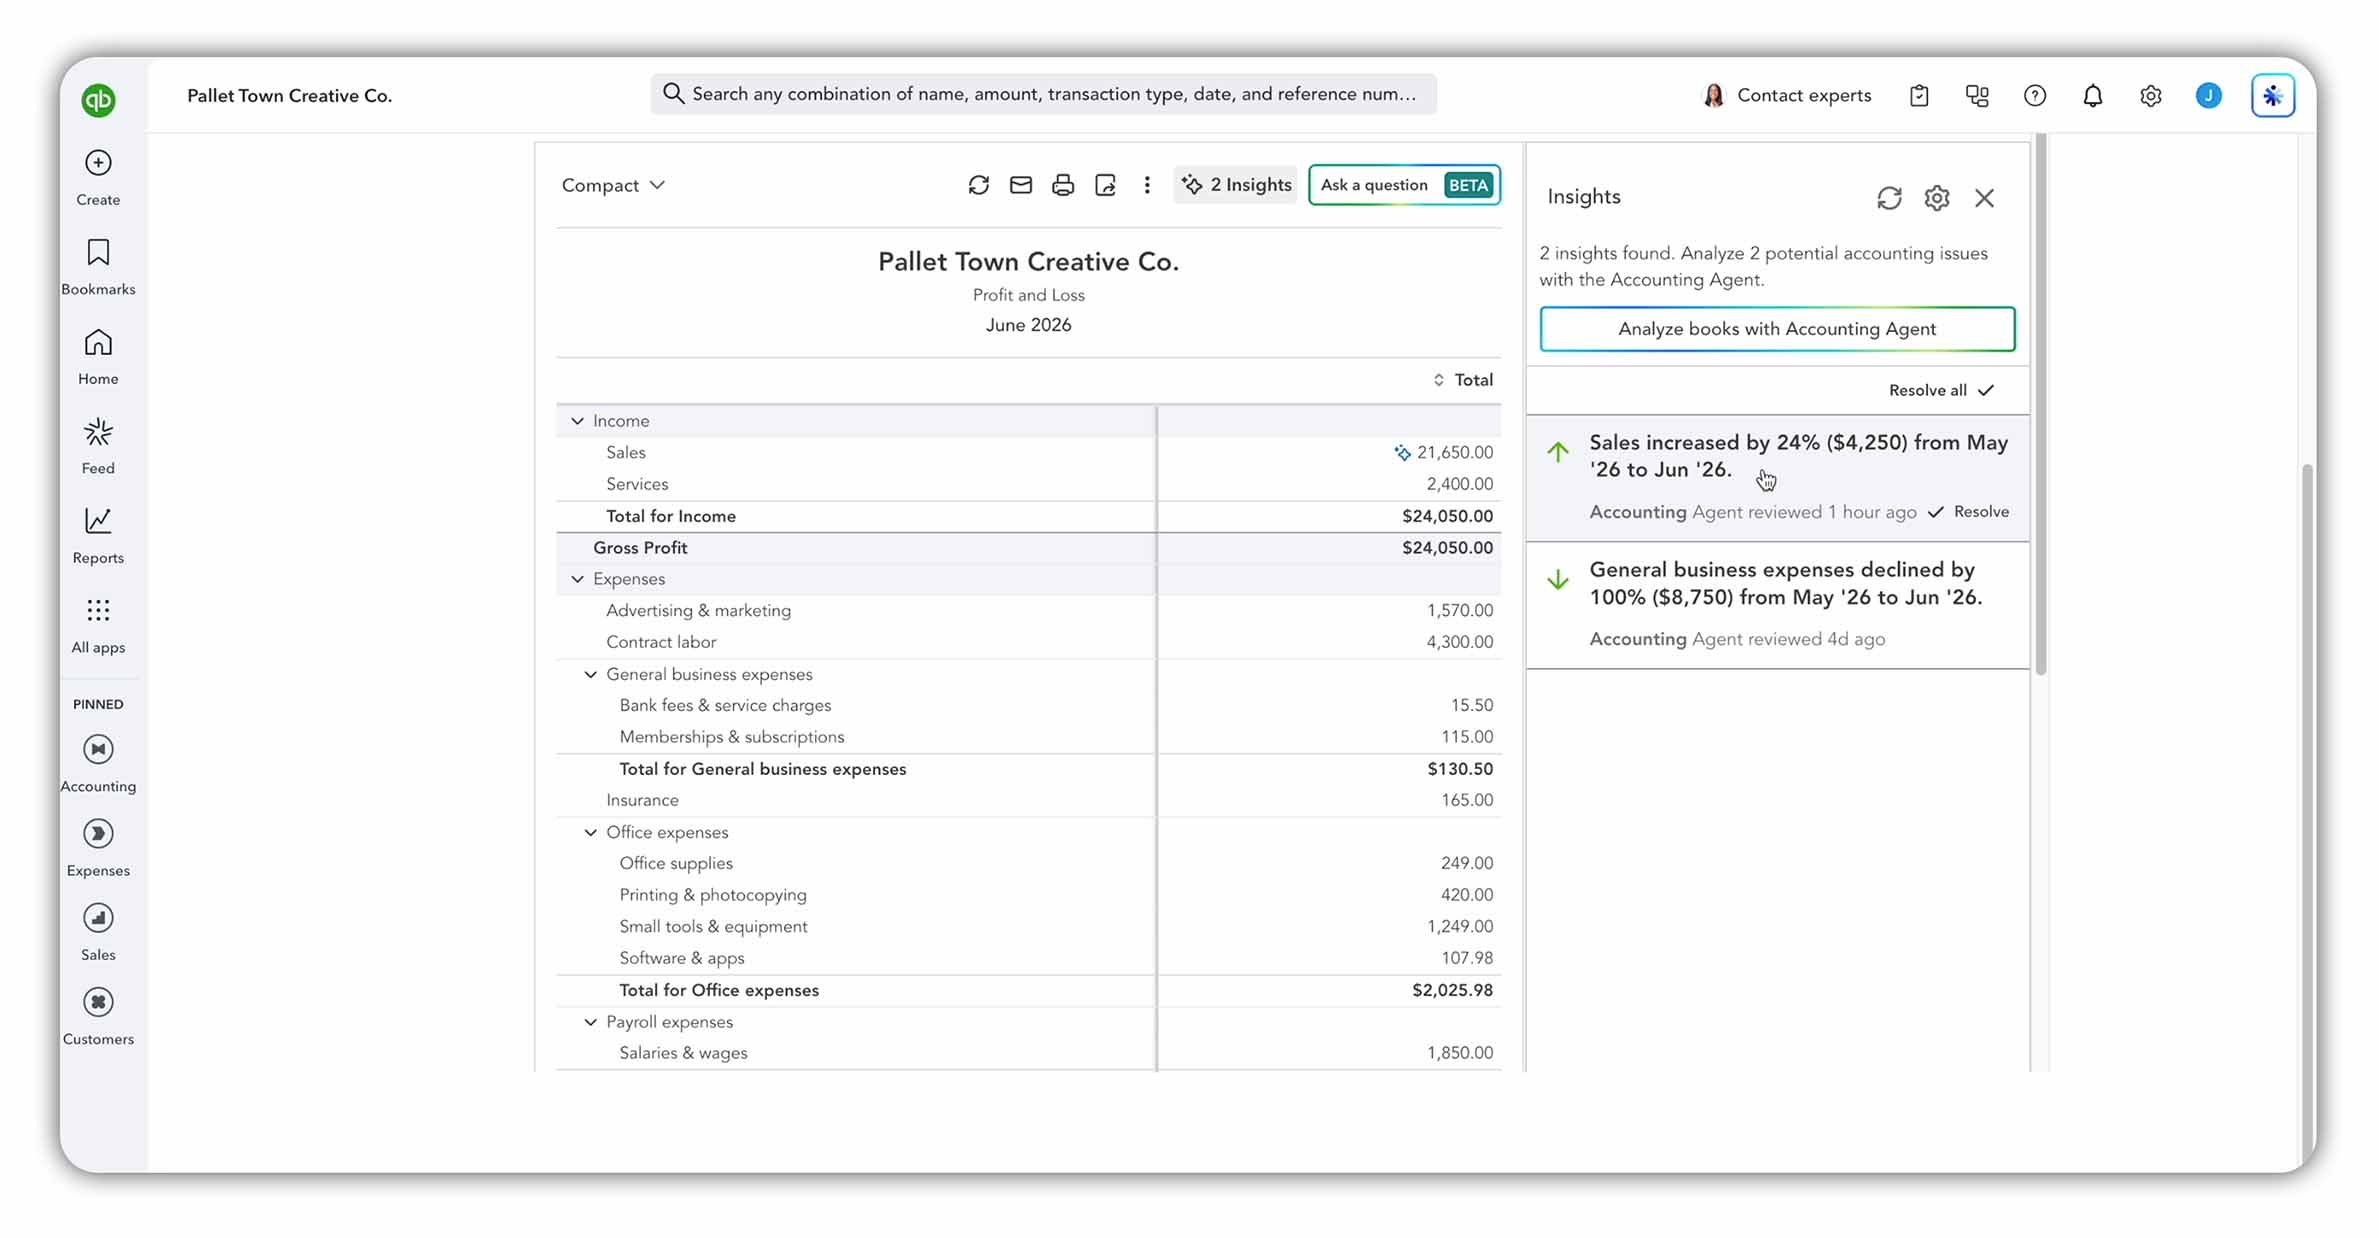Open the Intuit Assist sparkle icon
The height and width of the screenshot is (1238, 2379).
2273,95
